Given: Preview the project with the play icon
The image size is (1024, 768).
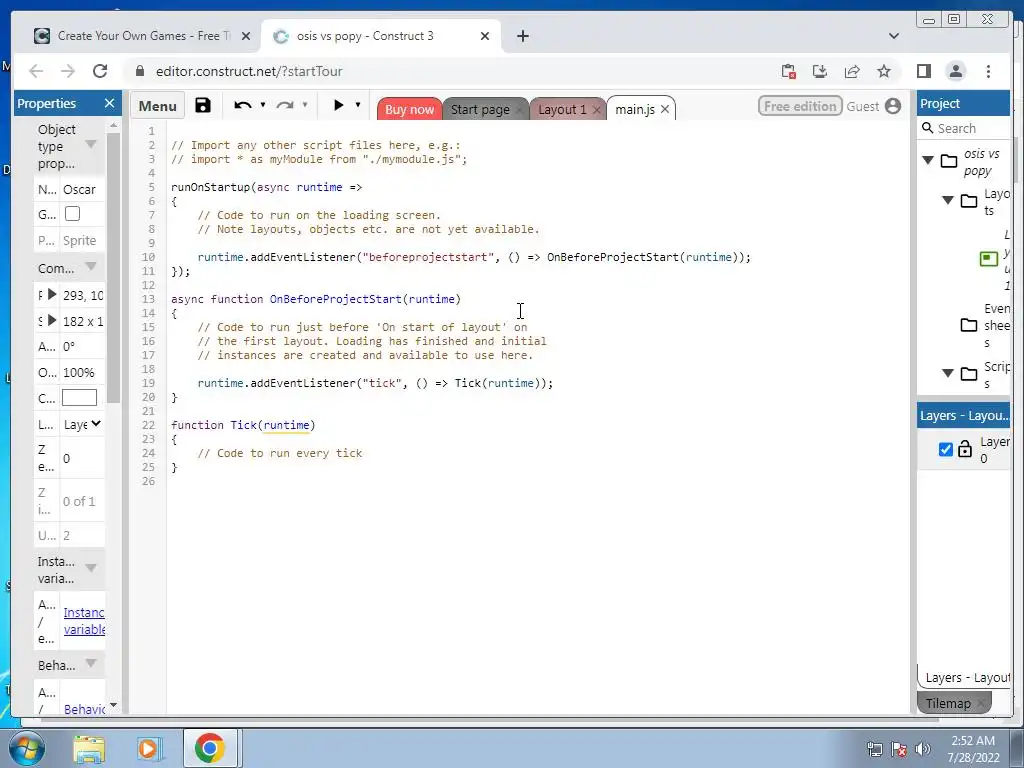Looking at the screenshot, I should click(x=338, y=105).
